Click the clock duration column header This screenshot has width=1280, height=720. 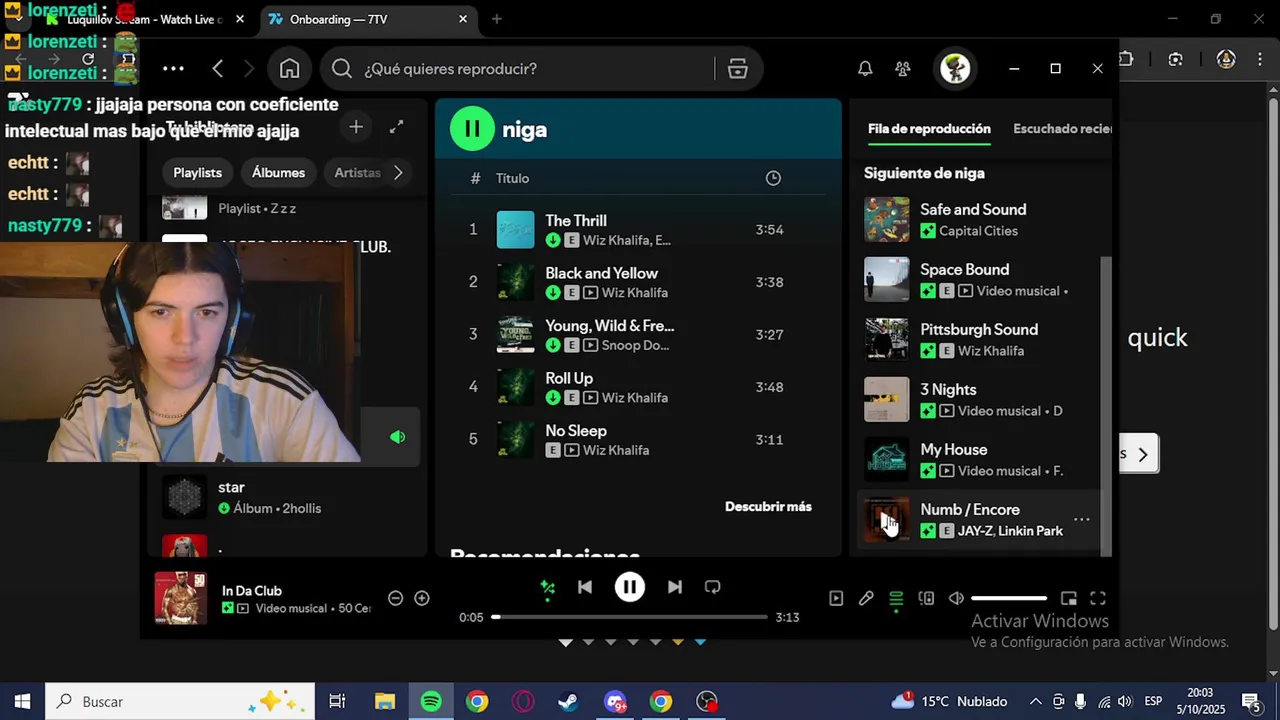point(773,178)
